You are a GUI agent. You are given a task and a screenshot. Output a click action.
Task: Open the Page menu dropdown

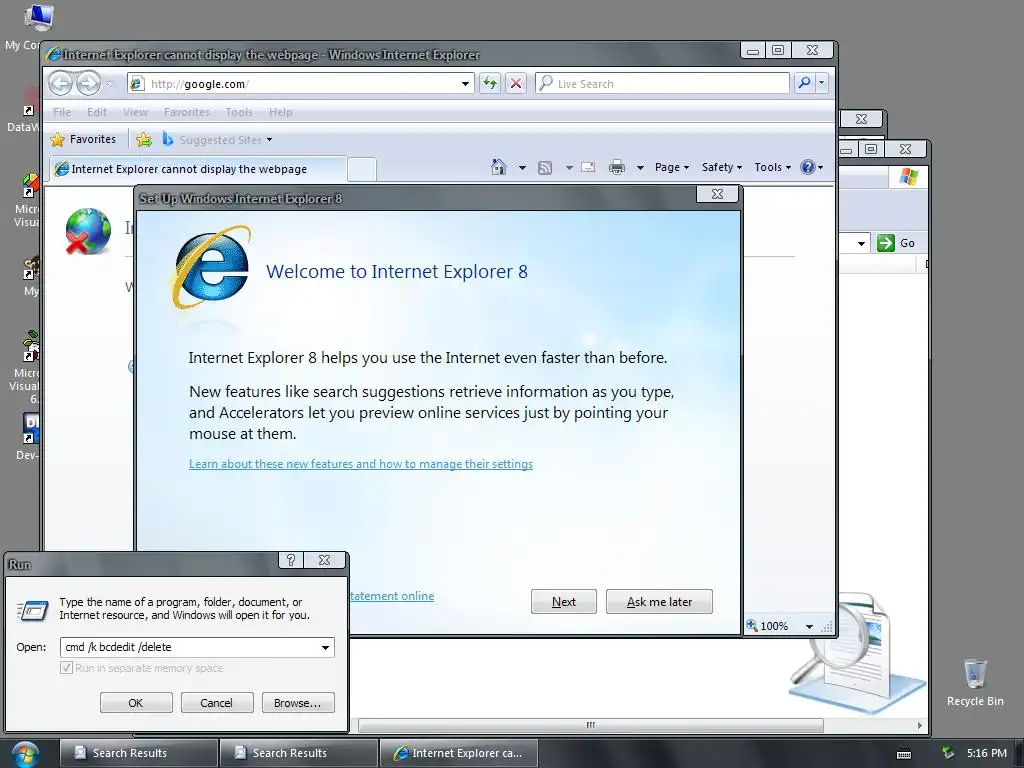pos(672,167)
